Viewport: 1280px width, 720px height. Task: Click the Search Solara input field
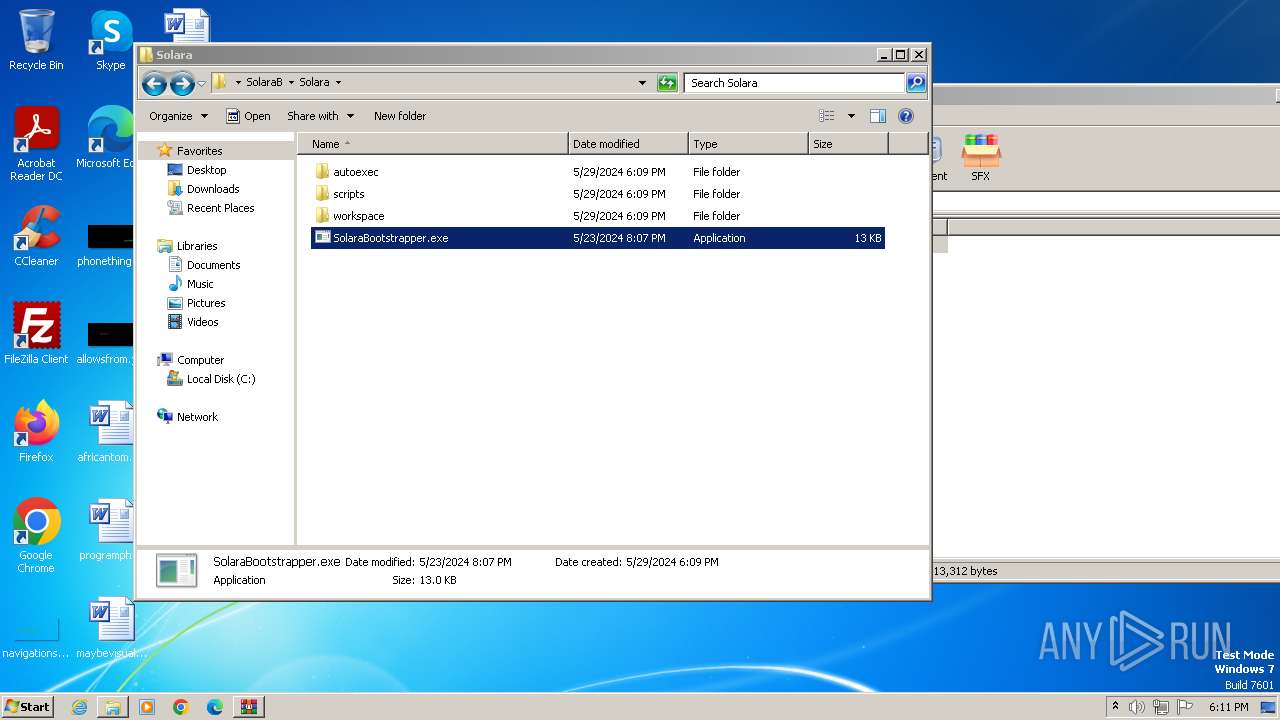coord(795,83)
